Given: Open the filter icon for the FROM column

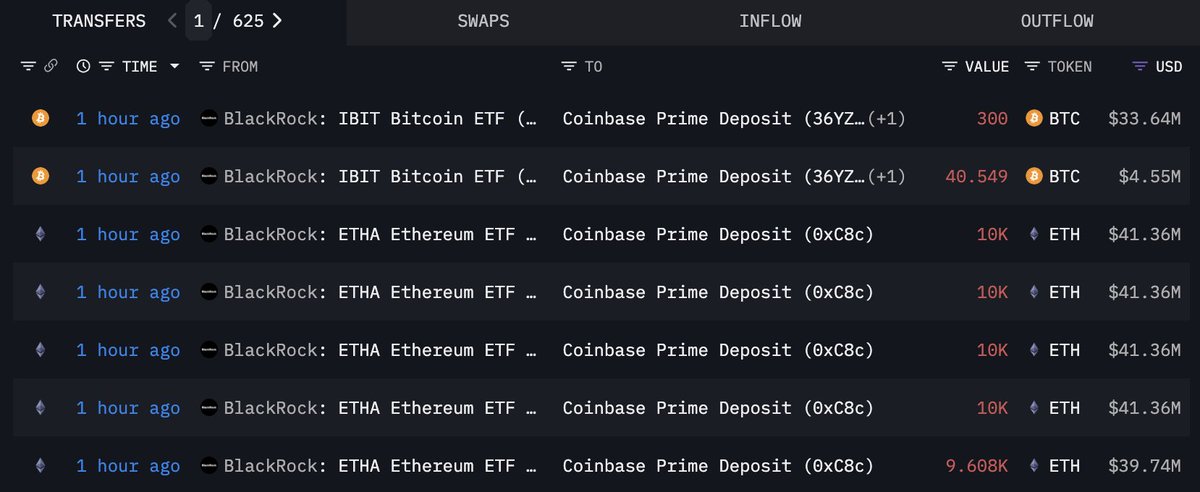Looking at the screenshot, I should pos(207,67).
